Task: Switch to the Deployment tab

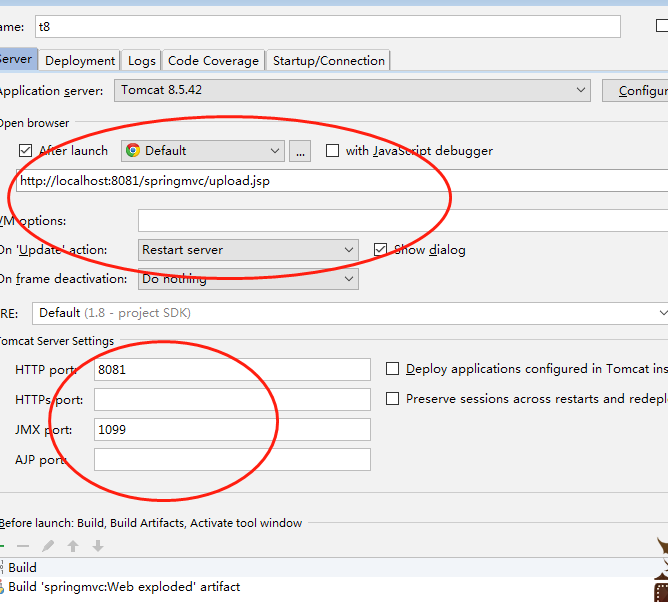Action: (80, 60)
